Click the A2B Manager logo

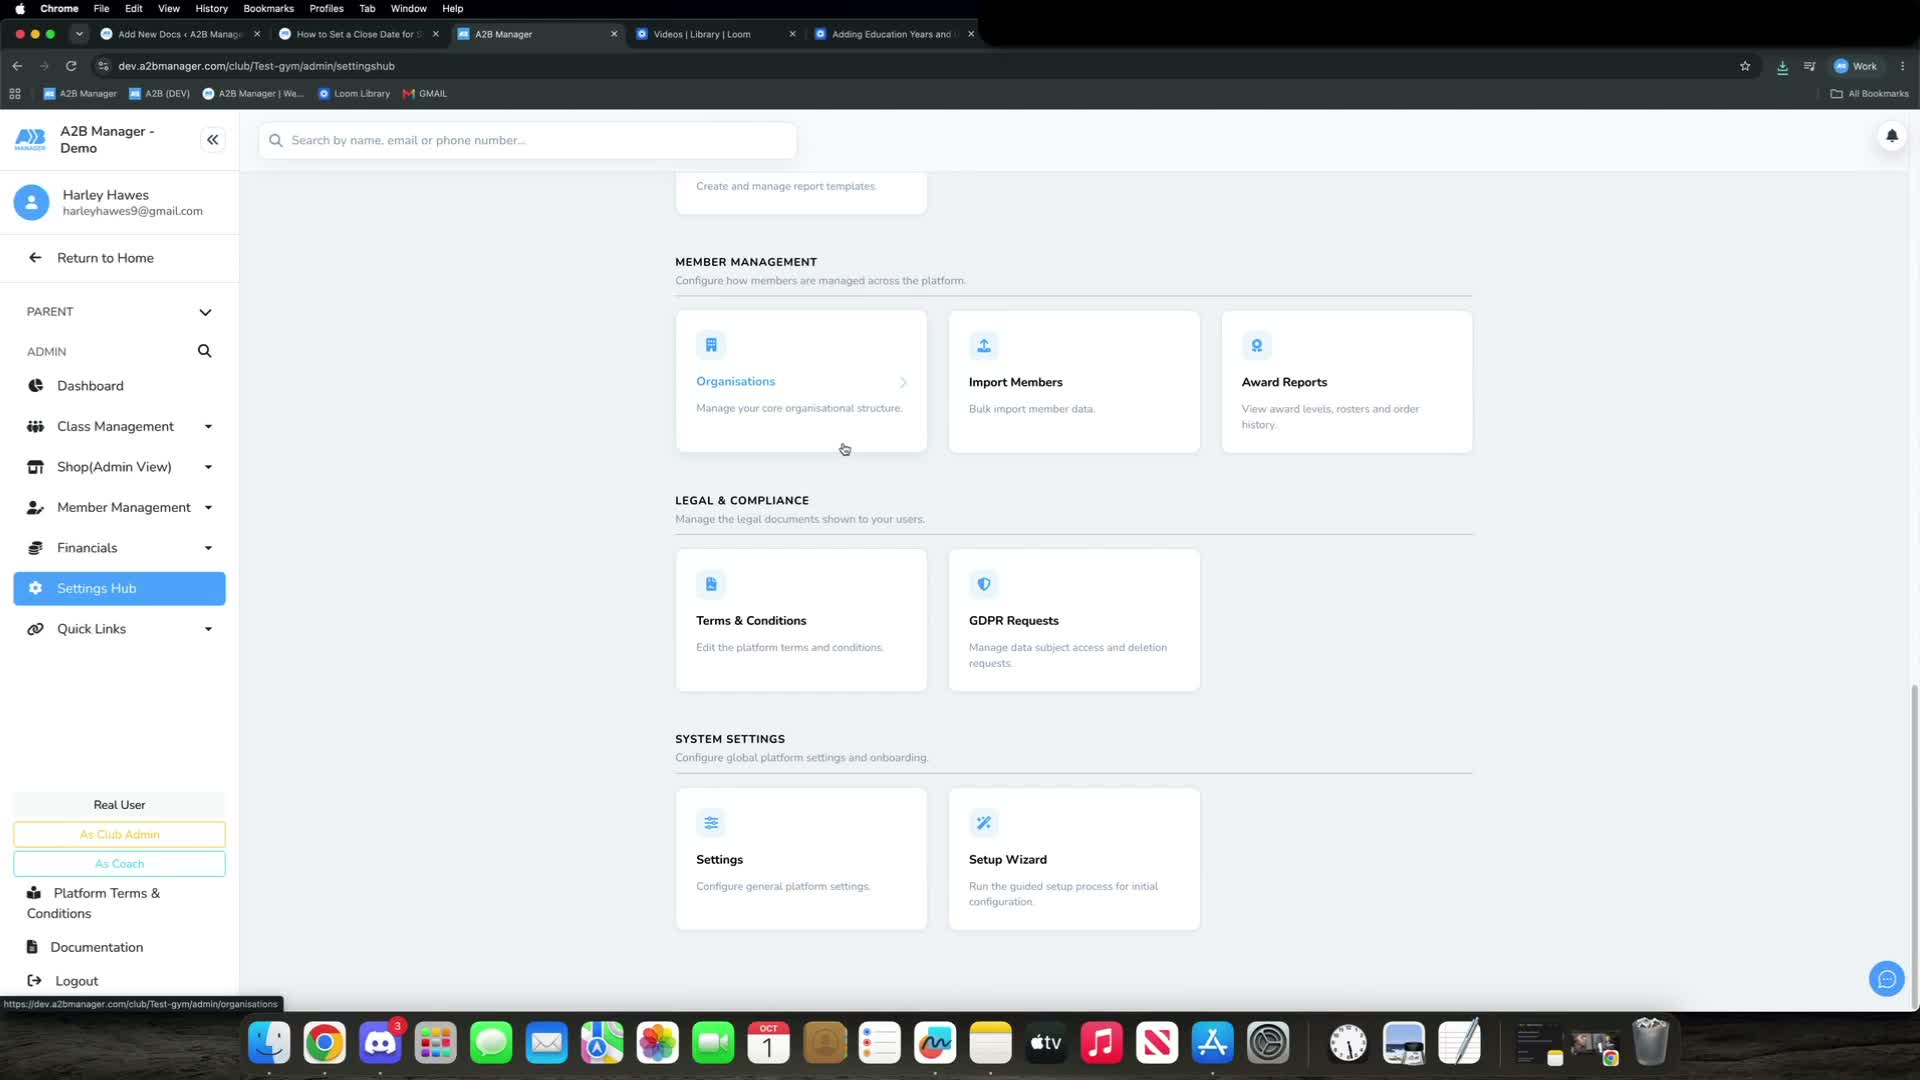[x=30, y=139]
